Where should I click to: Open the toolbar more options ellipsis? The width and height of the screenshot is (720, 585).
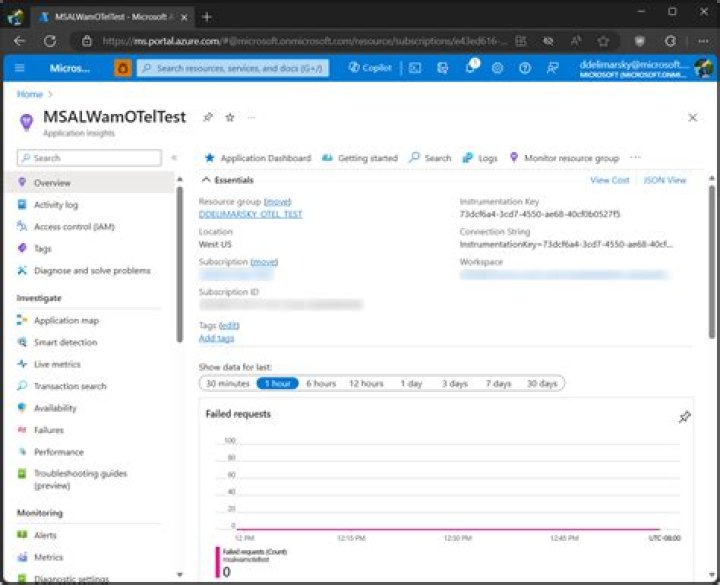[x=636, y=158]
